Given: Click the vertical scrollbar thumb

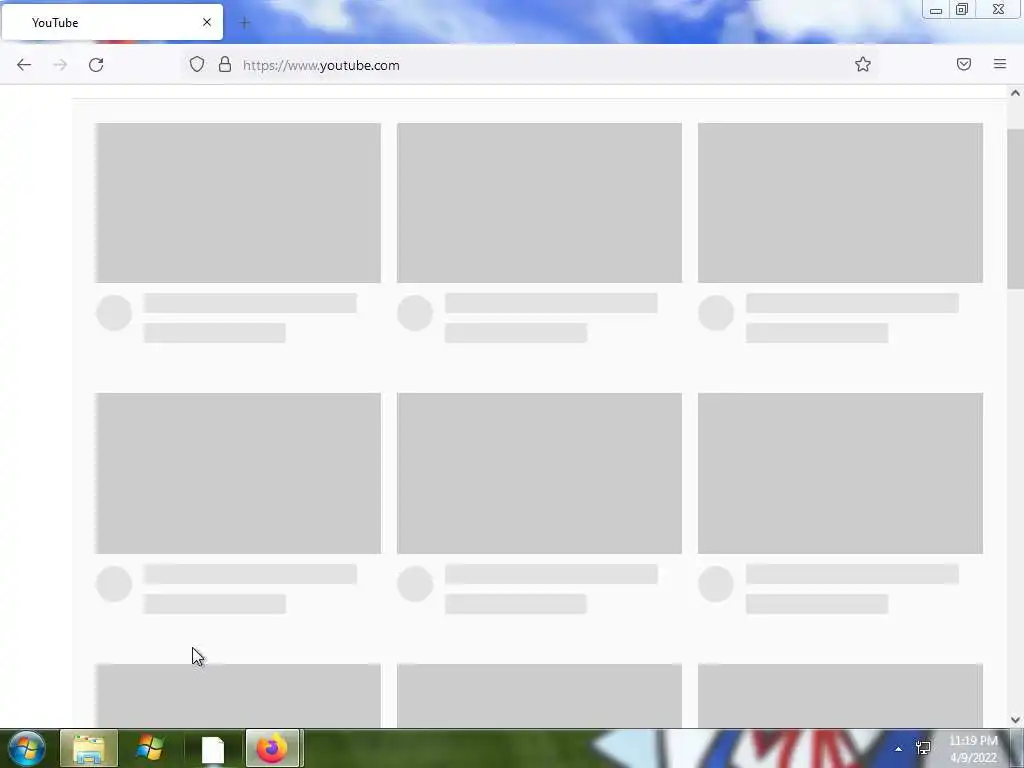Looking at the screenshot, I should [1015, 209].
